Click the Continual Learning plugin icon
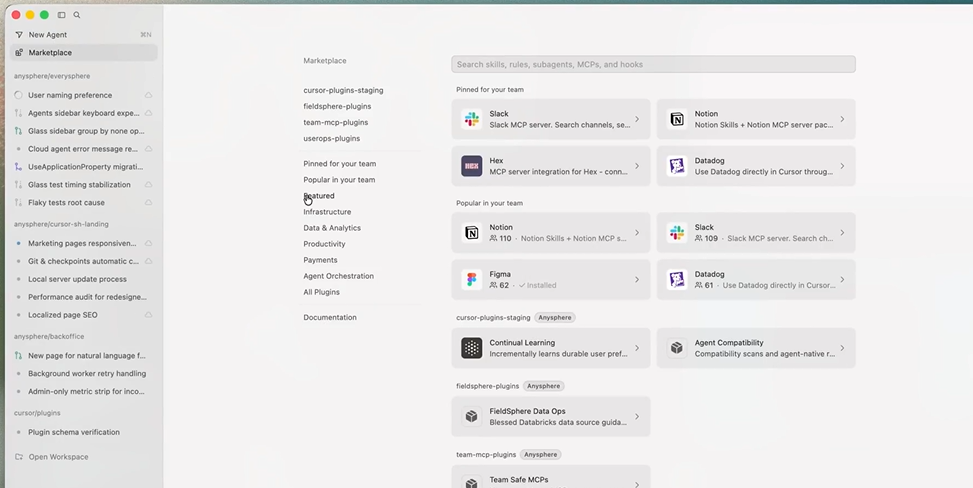This screenshot has height=488, width=973. click(x=471, y=348)
